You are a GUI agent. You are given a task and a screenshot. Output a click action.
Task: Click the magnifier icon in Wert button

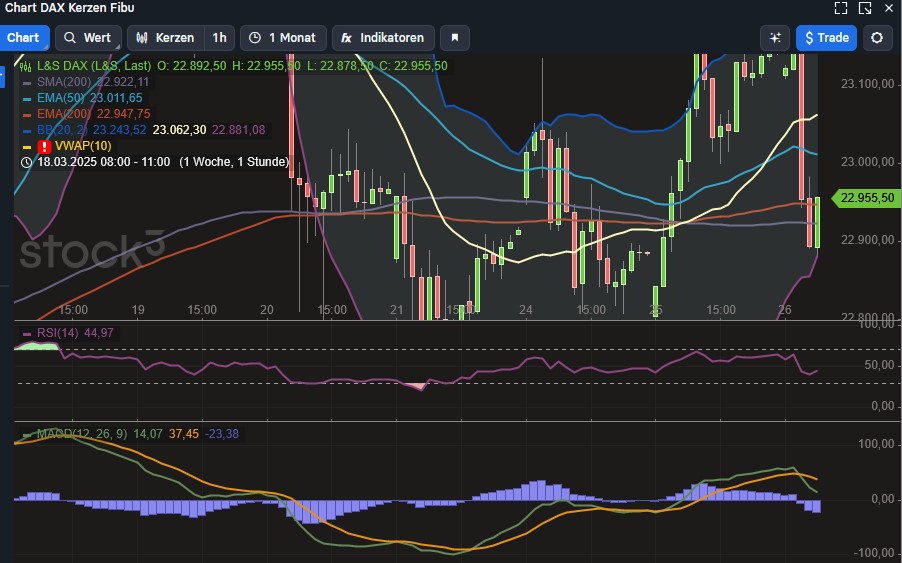point(70,38)
